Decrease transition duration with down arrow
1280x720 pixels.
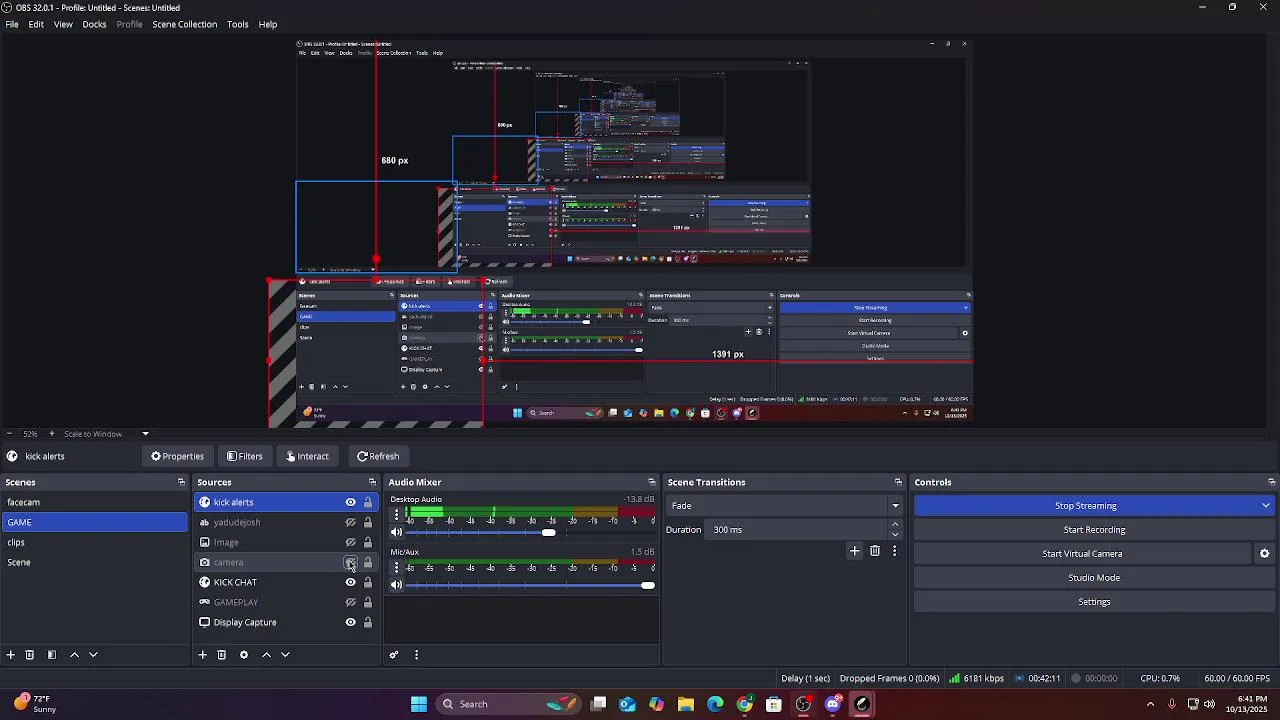895,534
